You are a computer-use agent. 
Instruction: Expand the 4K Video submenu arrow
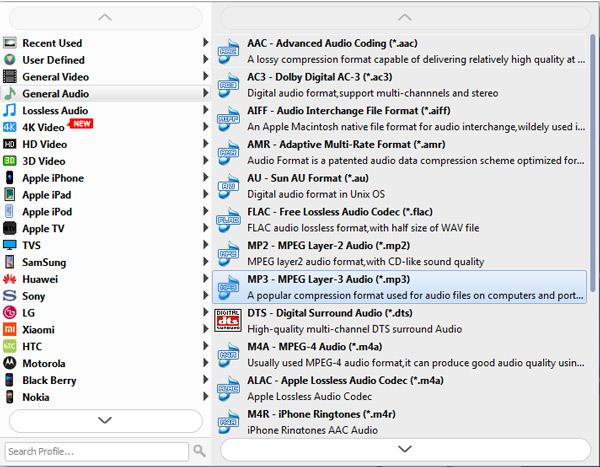click(205, 127)
